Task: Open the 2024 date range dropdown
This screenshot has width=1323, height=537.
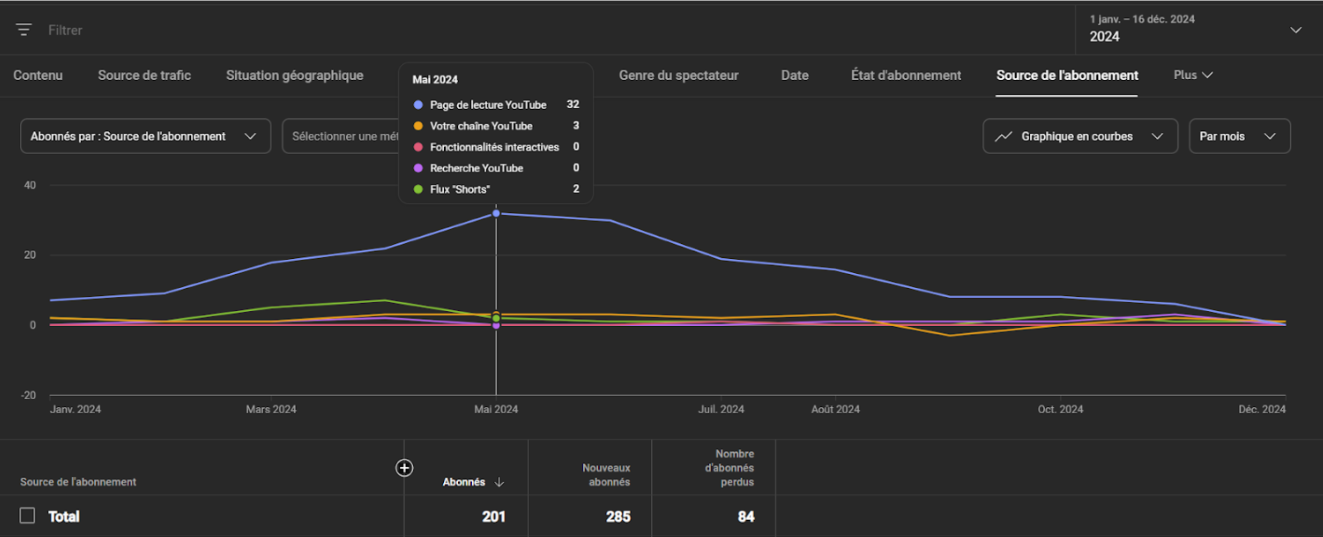Action: [x=1198, y=29]
